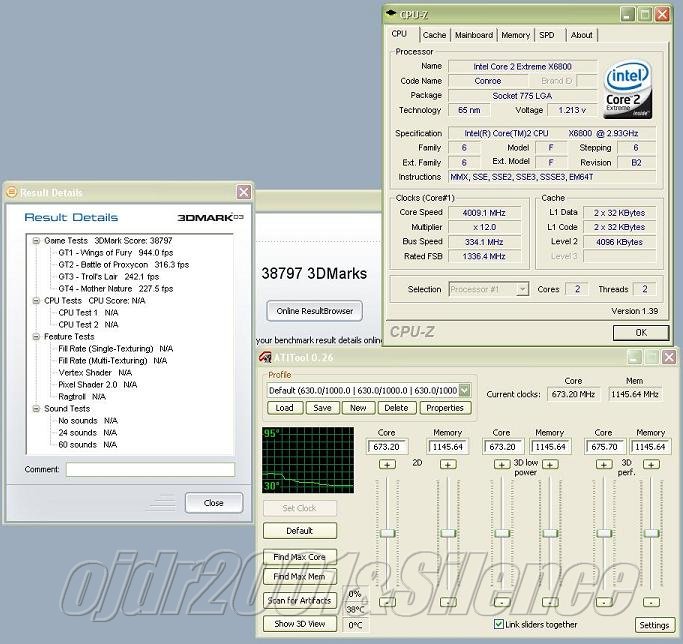Close the Result Details window
The width and height of the screenshot is (683, 644).
point(243,192)
